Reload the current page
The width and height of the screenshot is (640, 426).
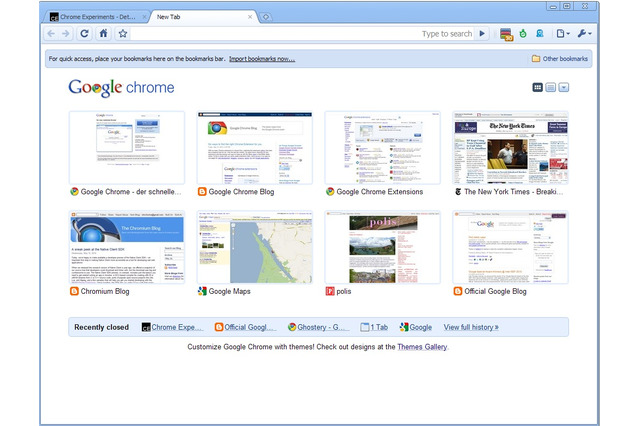pos(84,33)
